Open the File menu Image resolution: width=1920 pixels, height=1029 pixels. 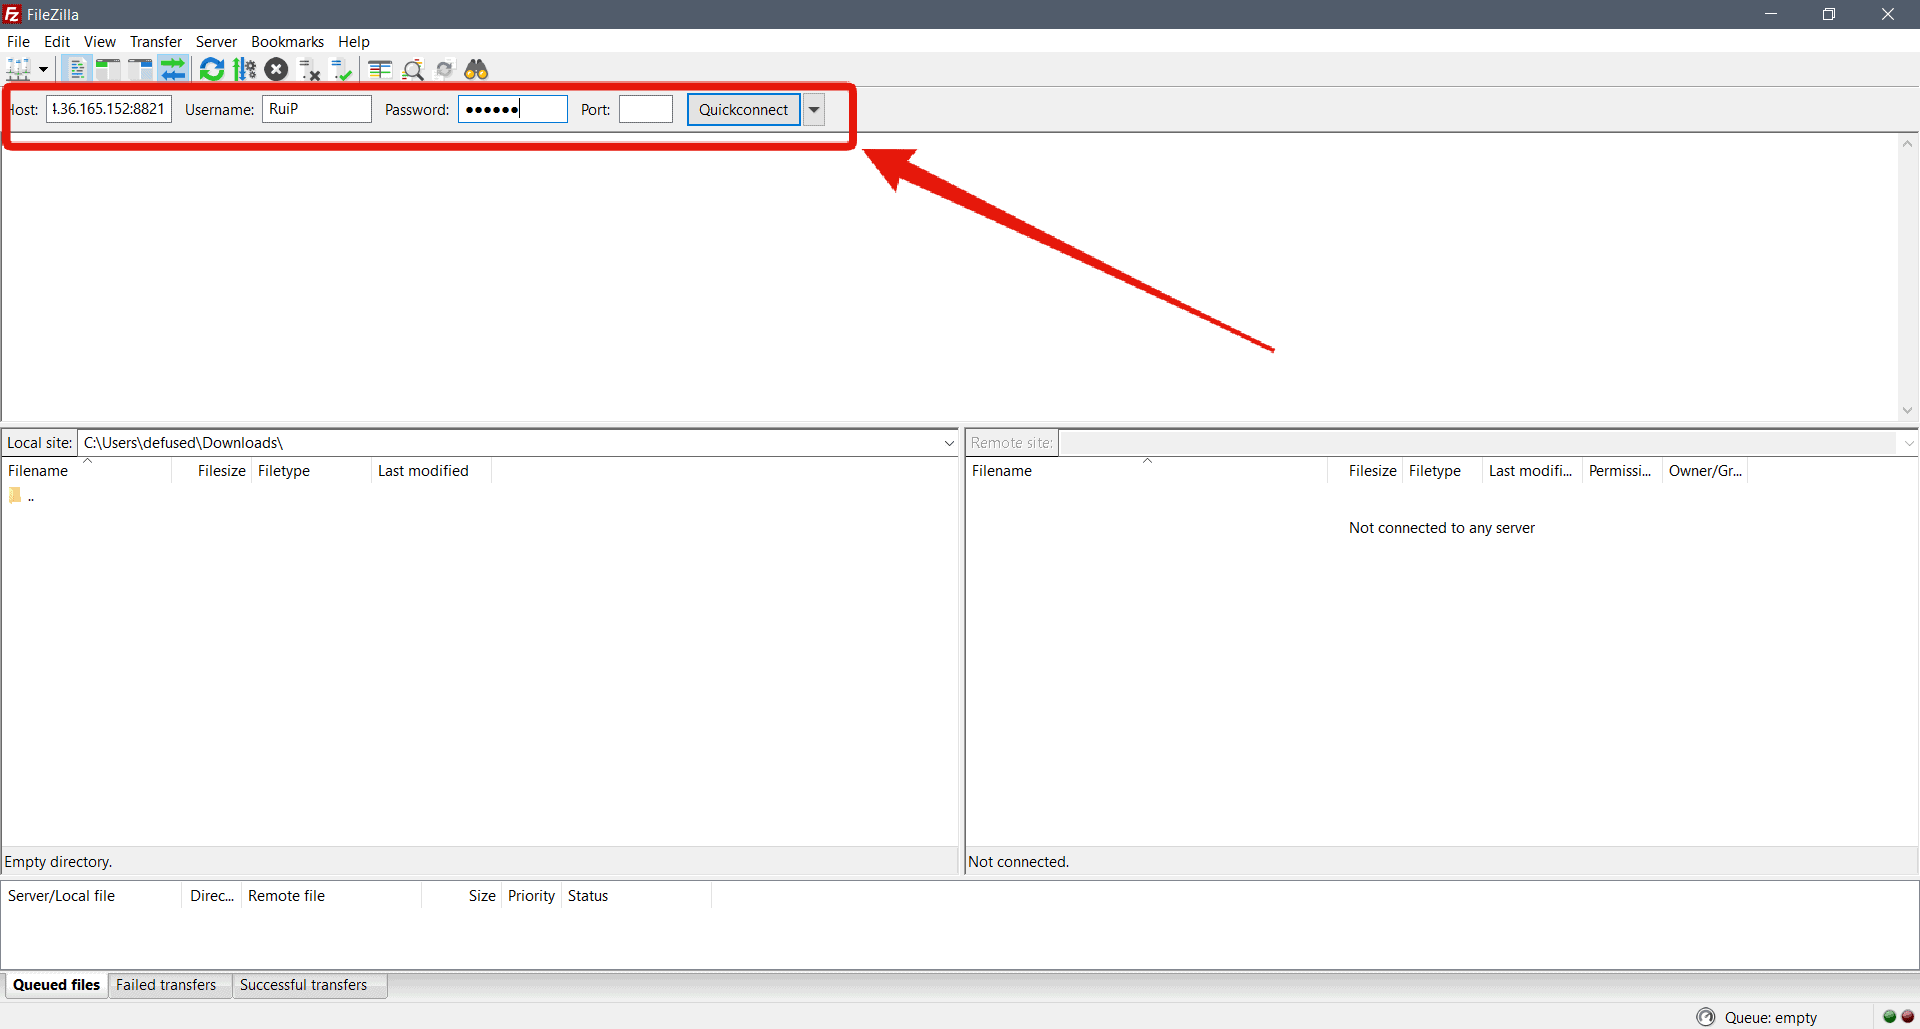pyautogui.click(x=19, y=41)
